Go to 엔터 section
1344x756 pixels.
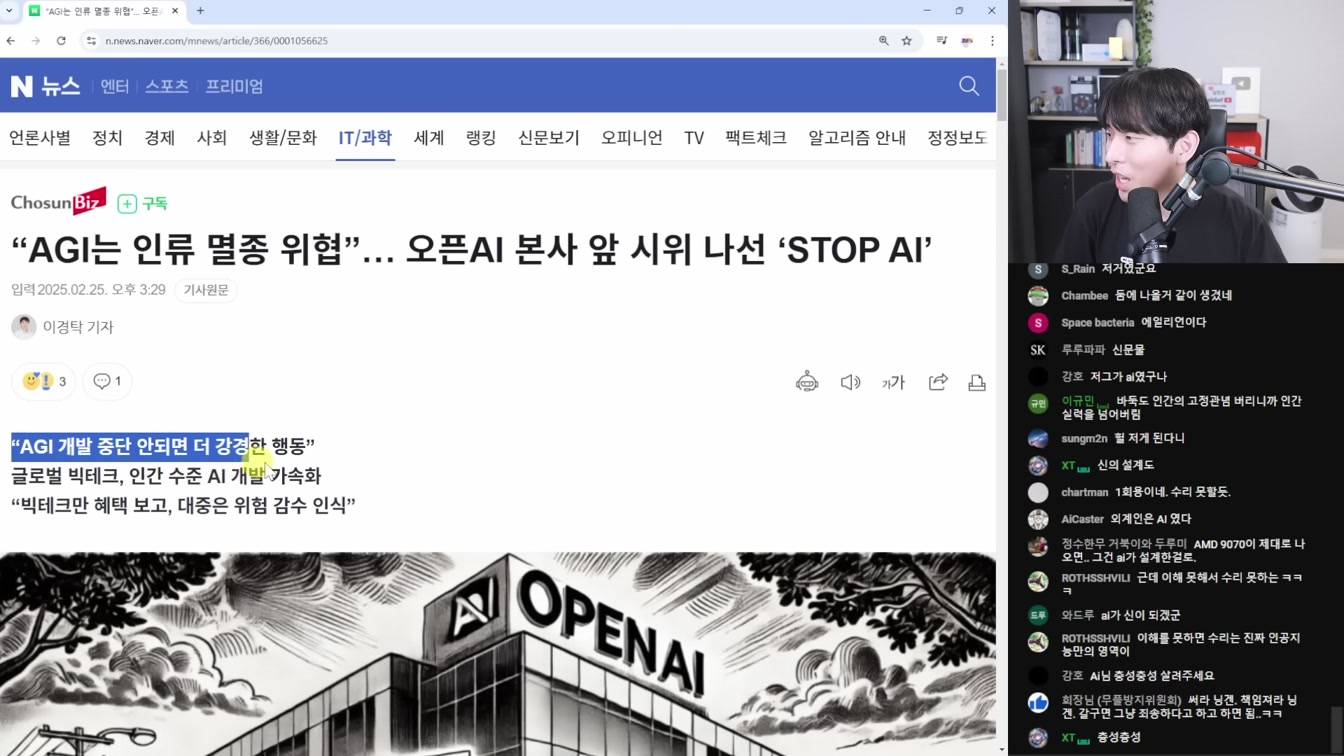point(115,86)
